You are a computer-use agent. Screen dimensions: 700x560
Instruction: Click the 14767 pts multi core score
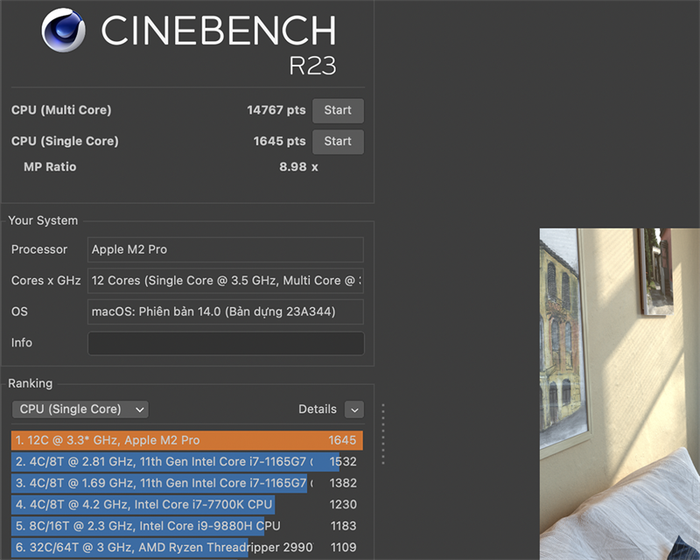tap(276, 110)
